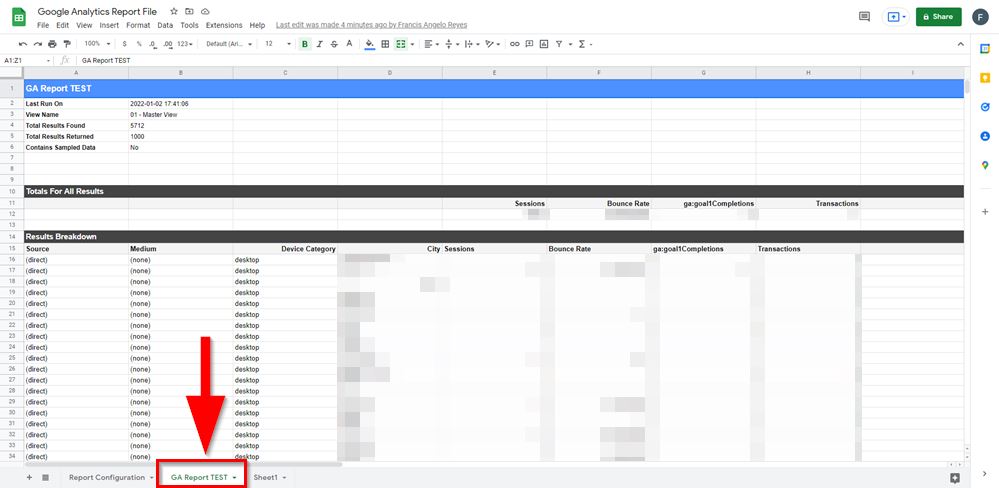Hide the menus with caret

point(961,44)
